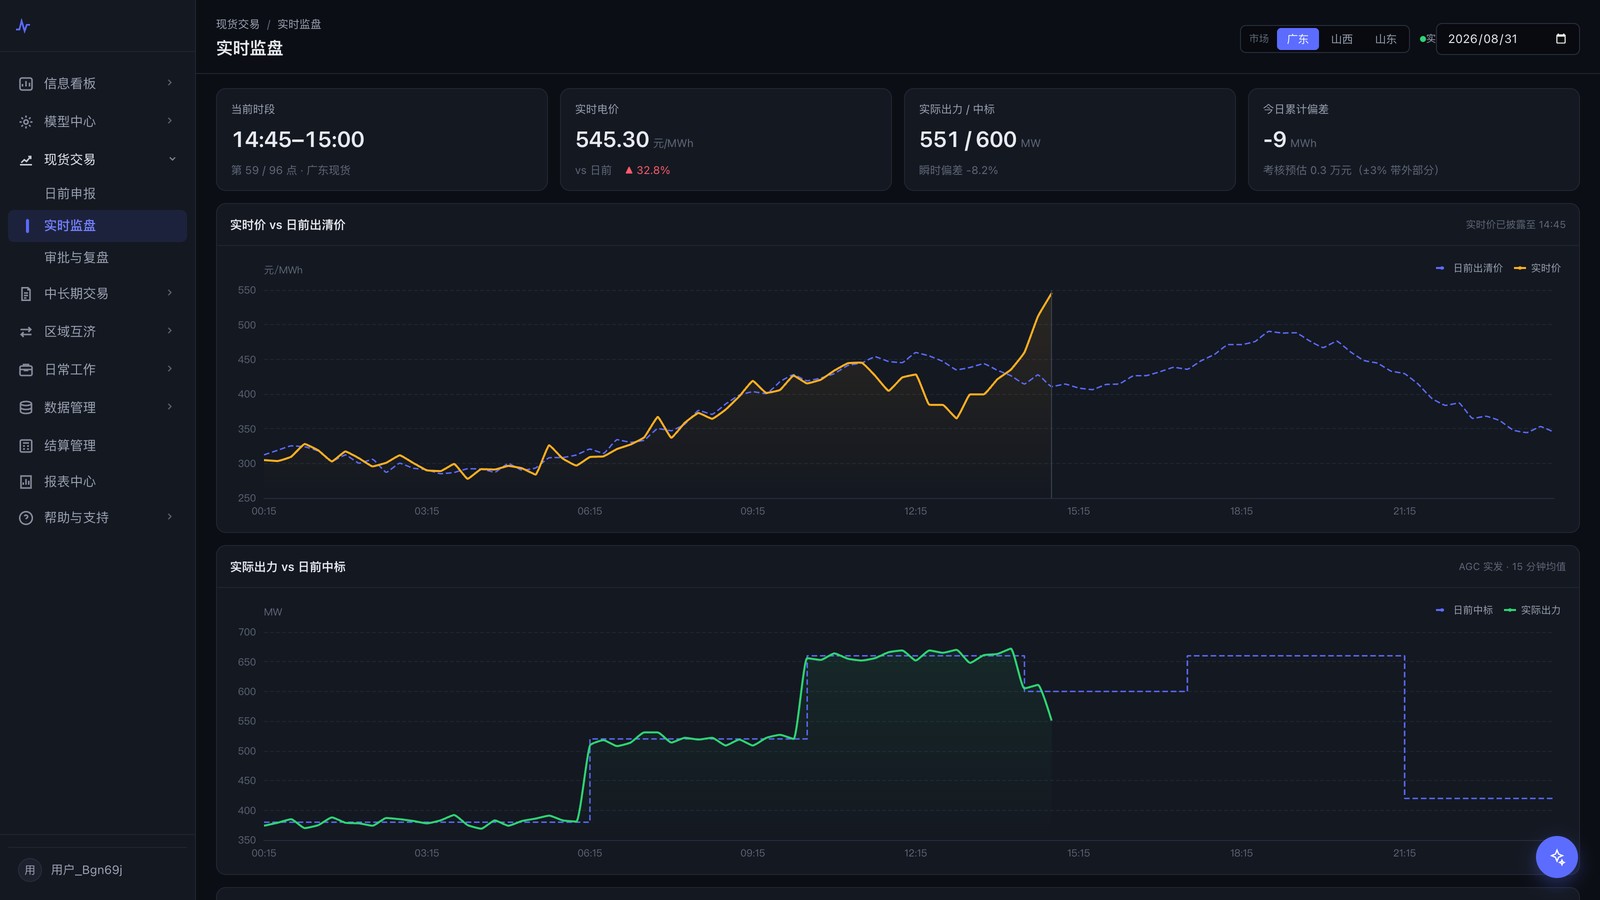
Task: Switch market to 山西
Action: pos(1342,39)
